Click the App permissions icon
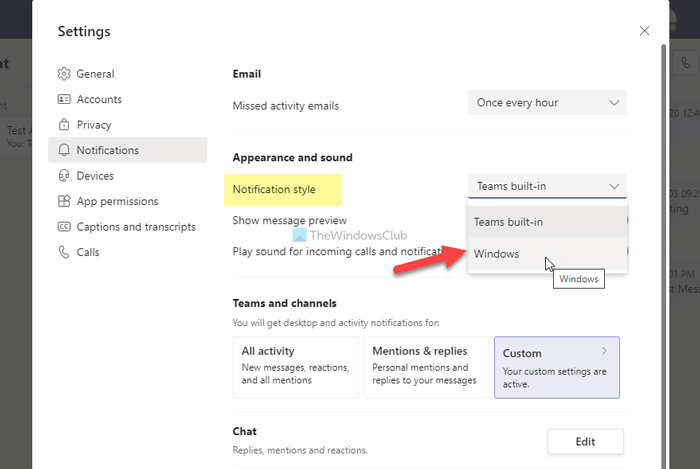The height and width of the screenshot is (469, 700). click(64, 201)
